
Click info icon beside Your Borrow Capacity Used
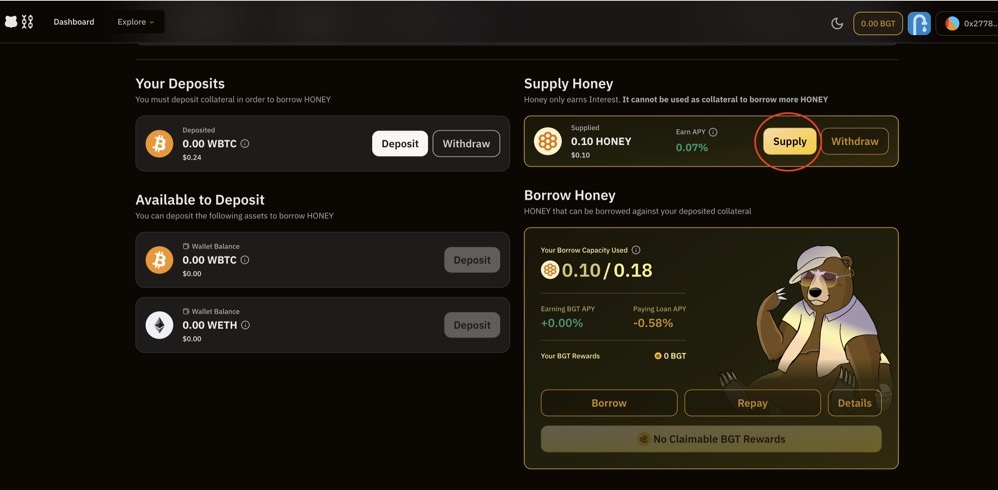pos(636,250)
